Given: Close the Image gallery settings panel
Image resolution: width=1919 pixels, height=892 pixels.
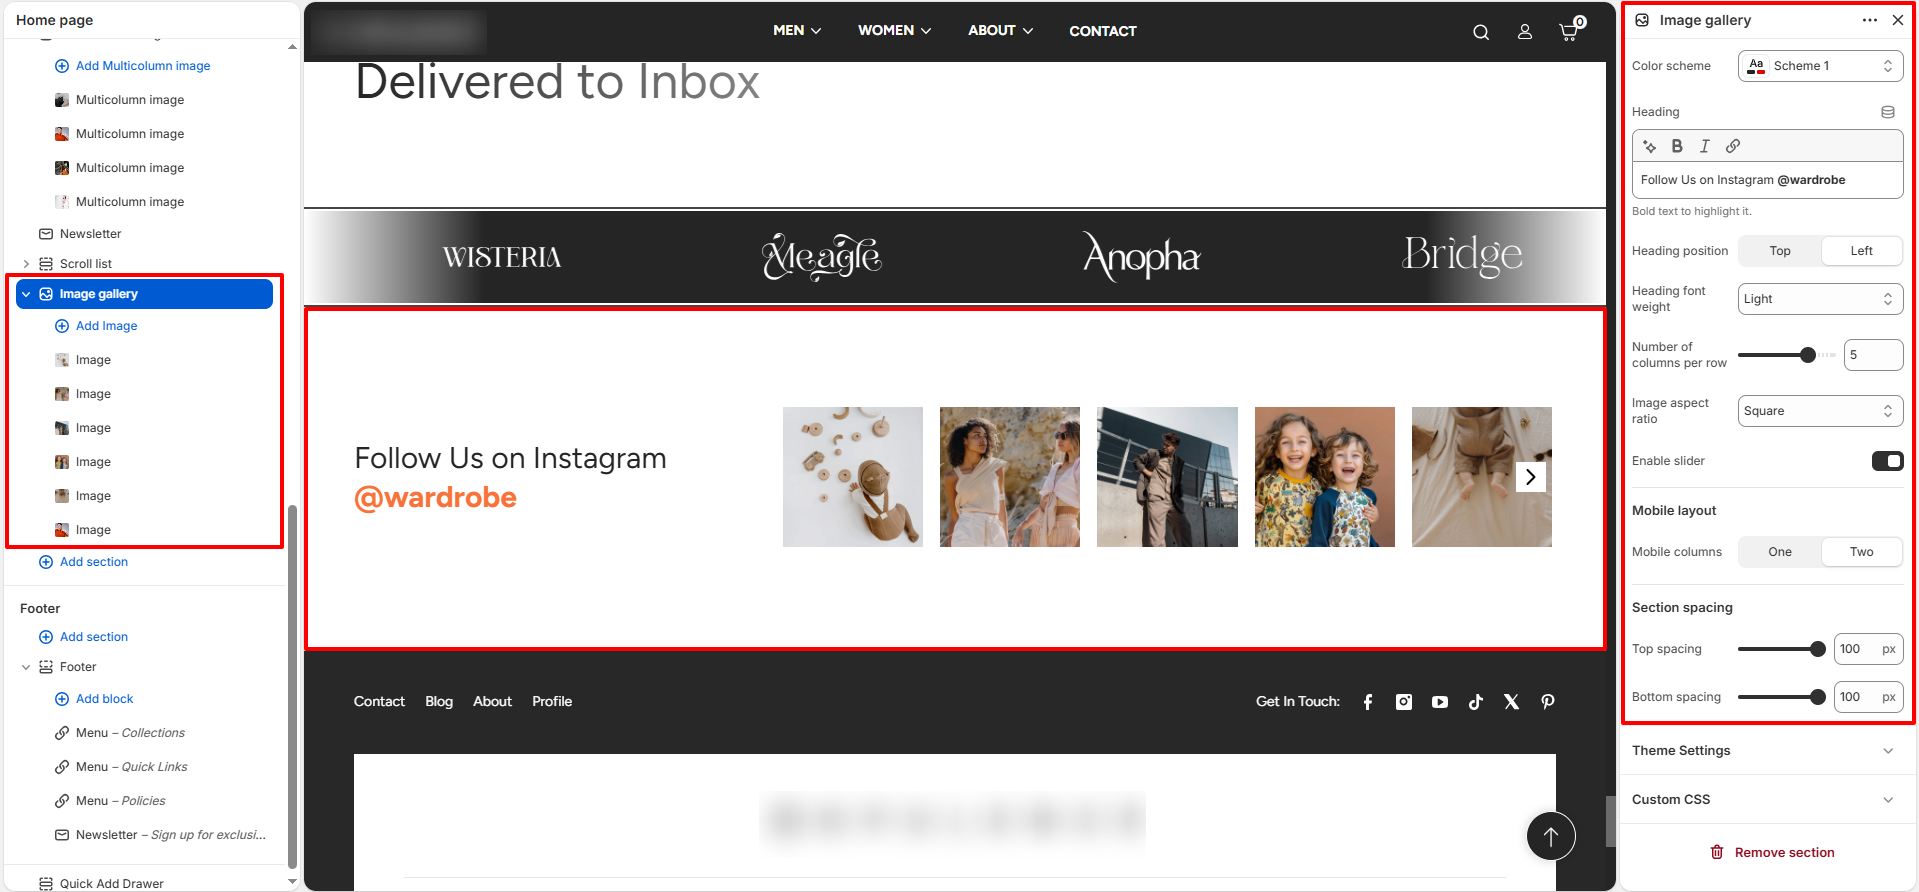Looking at the screenshot, I should [1898, 20].
